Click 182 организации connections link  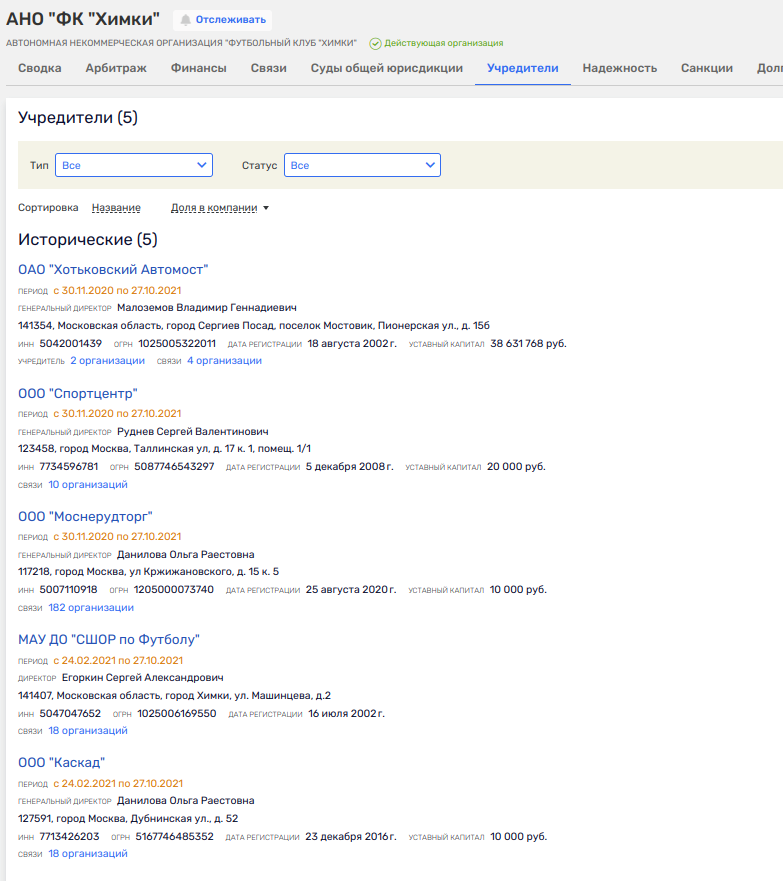pyautogui.click(x=91, y=607)
